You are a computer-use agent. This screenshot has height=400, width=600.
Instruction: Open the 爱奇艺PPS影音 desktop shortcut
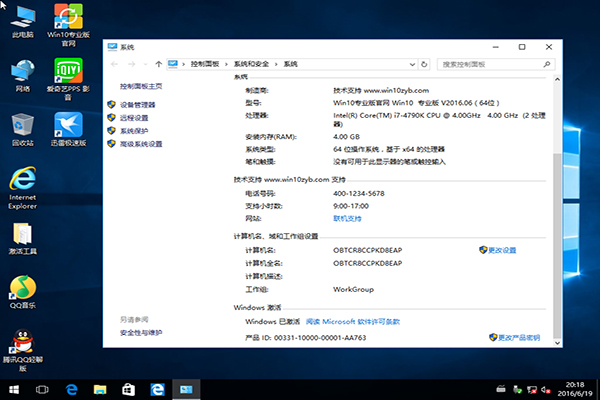click(x=68, y=72)
